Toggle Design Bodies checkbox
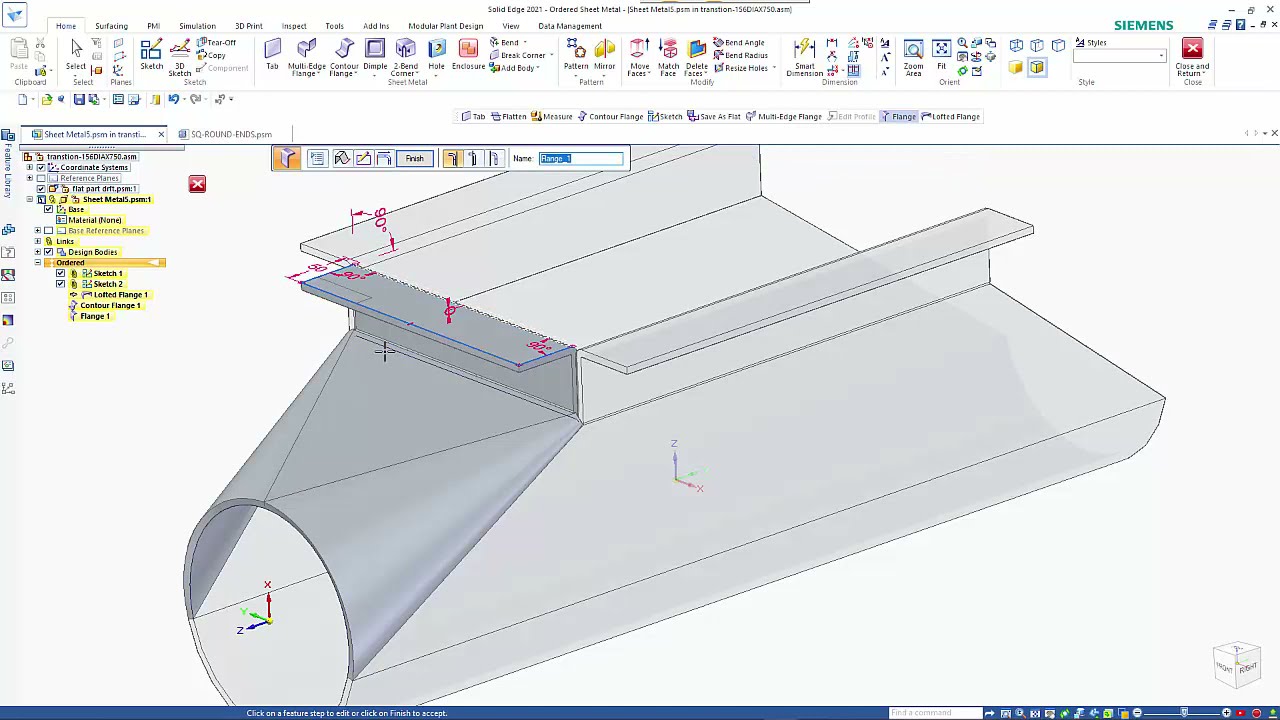 pyautogui.click(x=48, y=252)
